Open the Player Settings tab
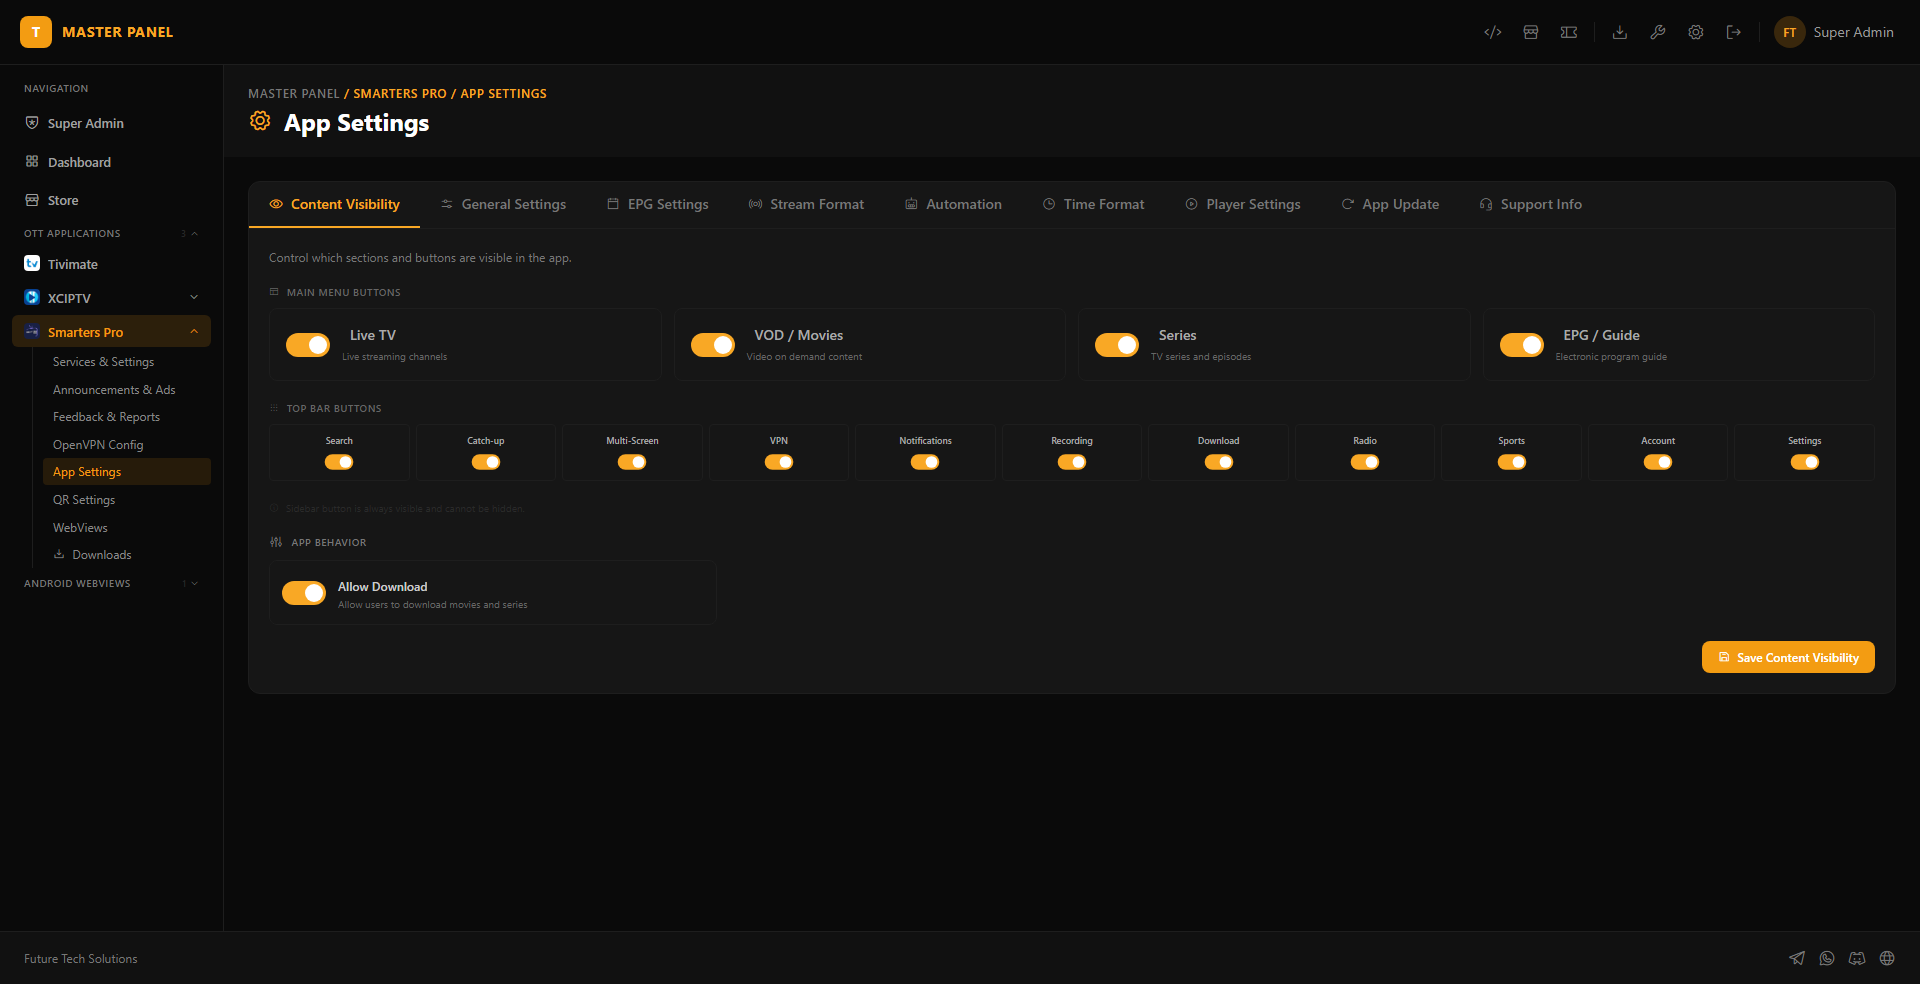The height and width of the screenshot is (984, 1920). pyautogui.click(x=1243, y=204)
